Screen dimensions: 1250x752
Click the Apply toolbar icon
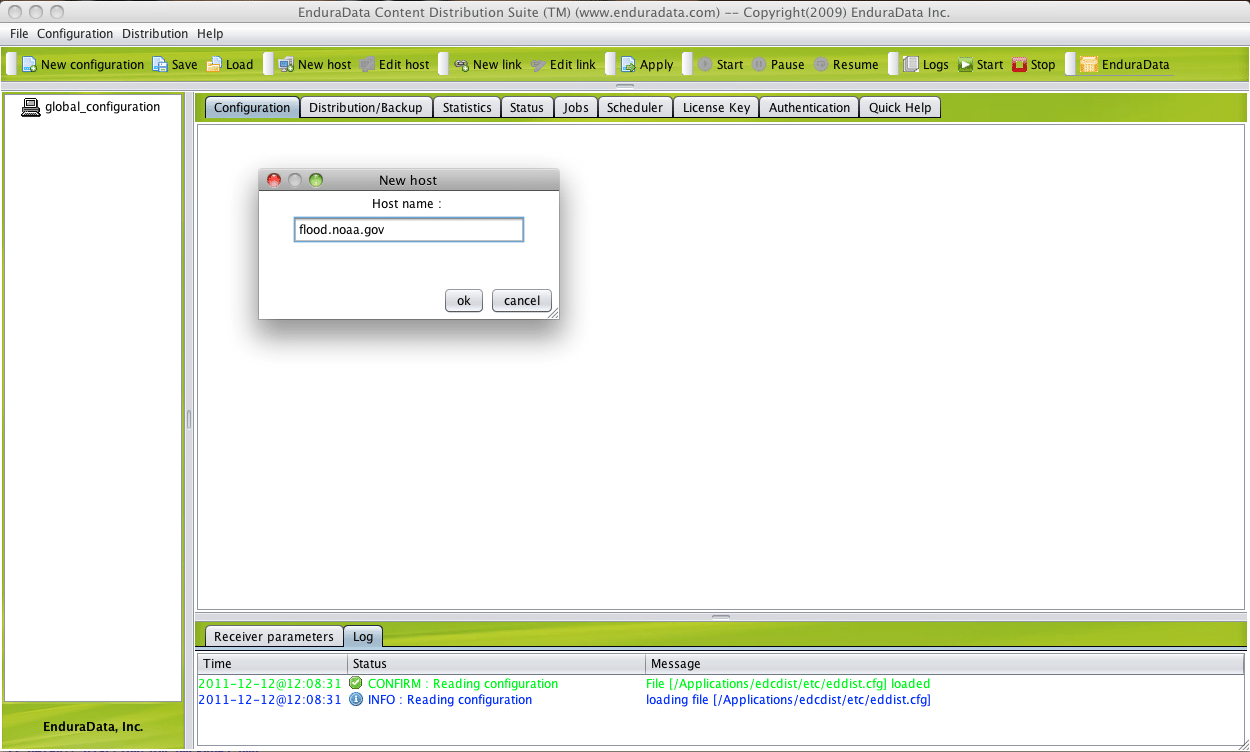tap(628, 64)
